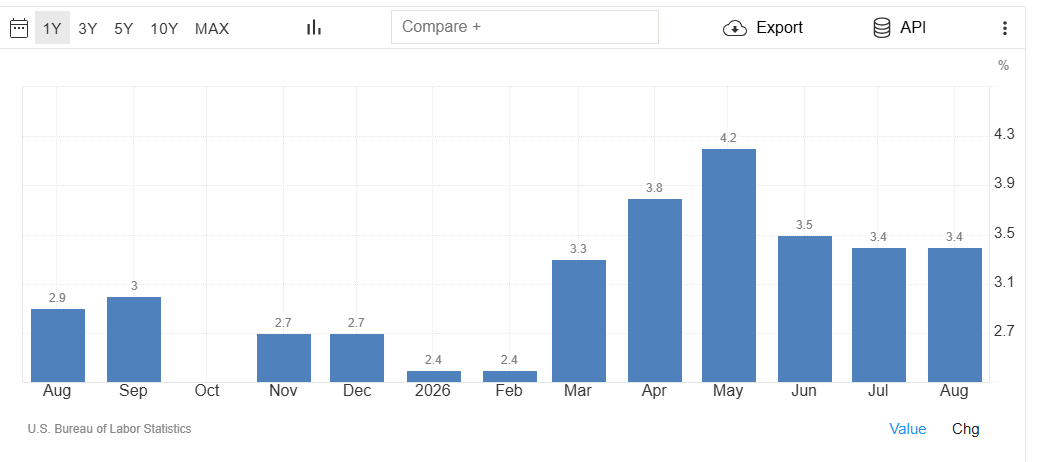Click the 2026 axis label
Viewport: 1047px width, 462px height.
point(432,391)
